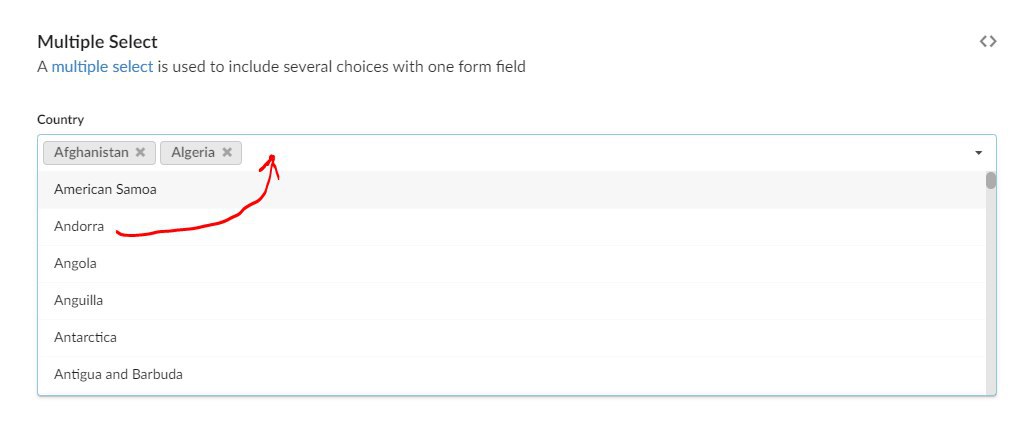Select American Samoa from the list

(511, 190)
